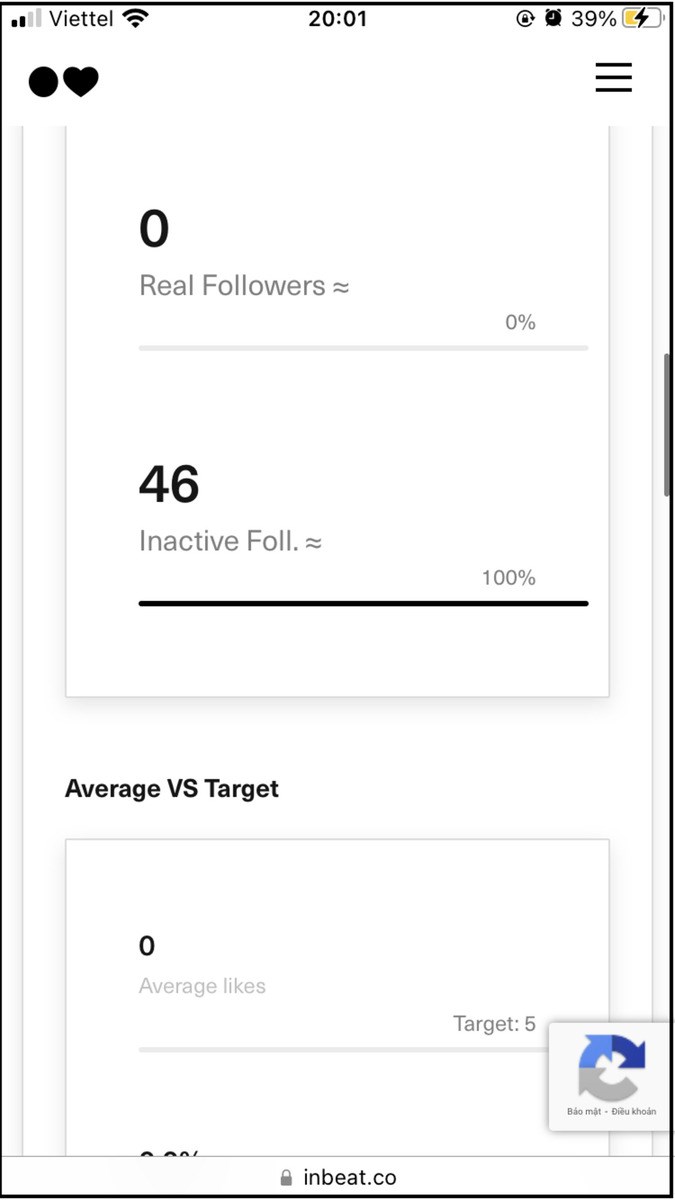Image resolution: width=675 pixels, height=1200 pixels.
Task: Tap the orientation lock status icon
Action: click(525, 19)
